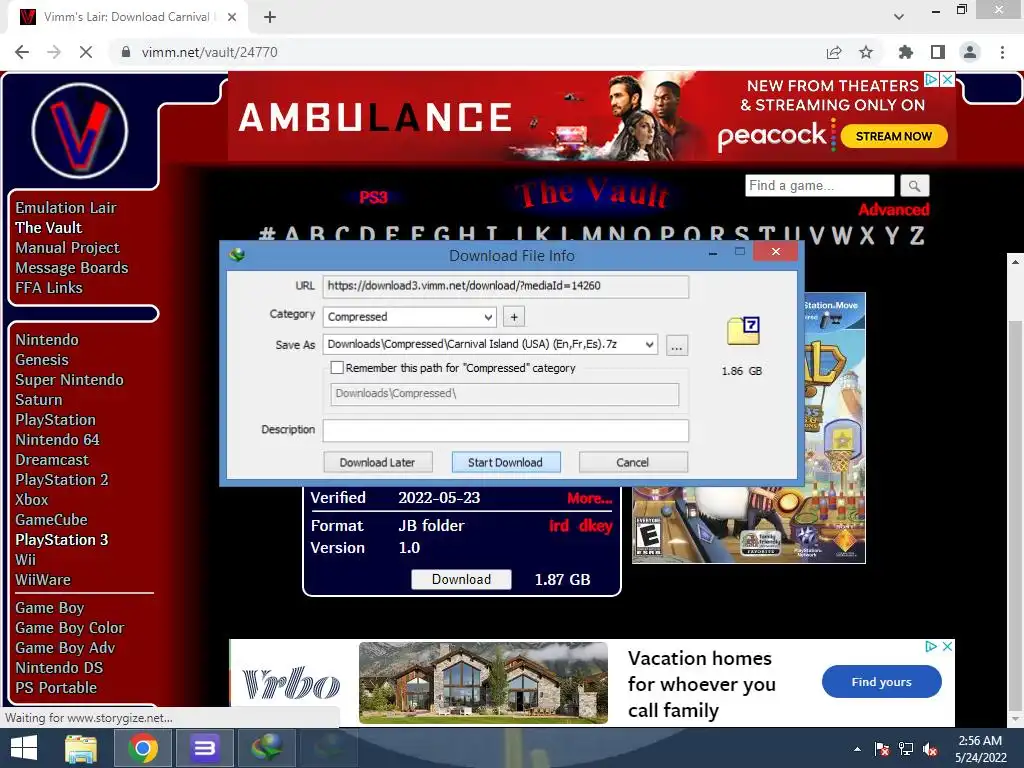Click the 7z file type icon in dialog

coord(743,331)
